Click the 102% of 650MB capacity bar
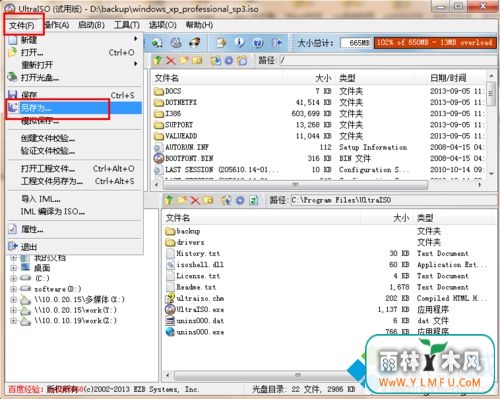This screenshot has width=500, height=399. point(435,43)
